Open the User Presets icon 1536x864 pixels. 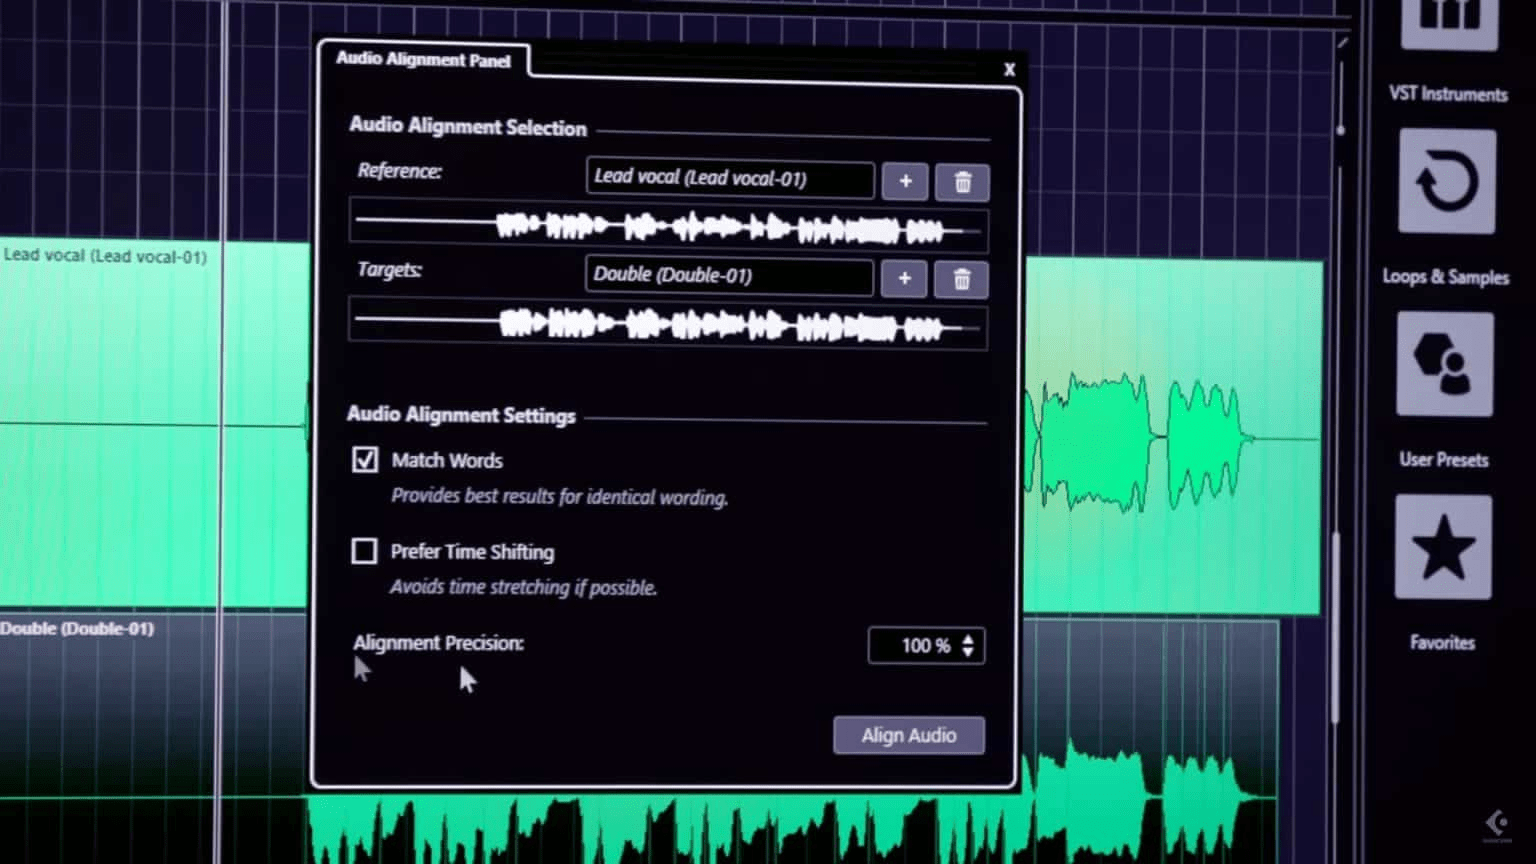tap(1444, 364)
